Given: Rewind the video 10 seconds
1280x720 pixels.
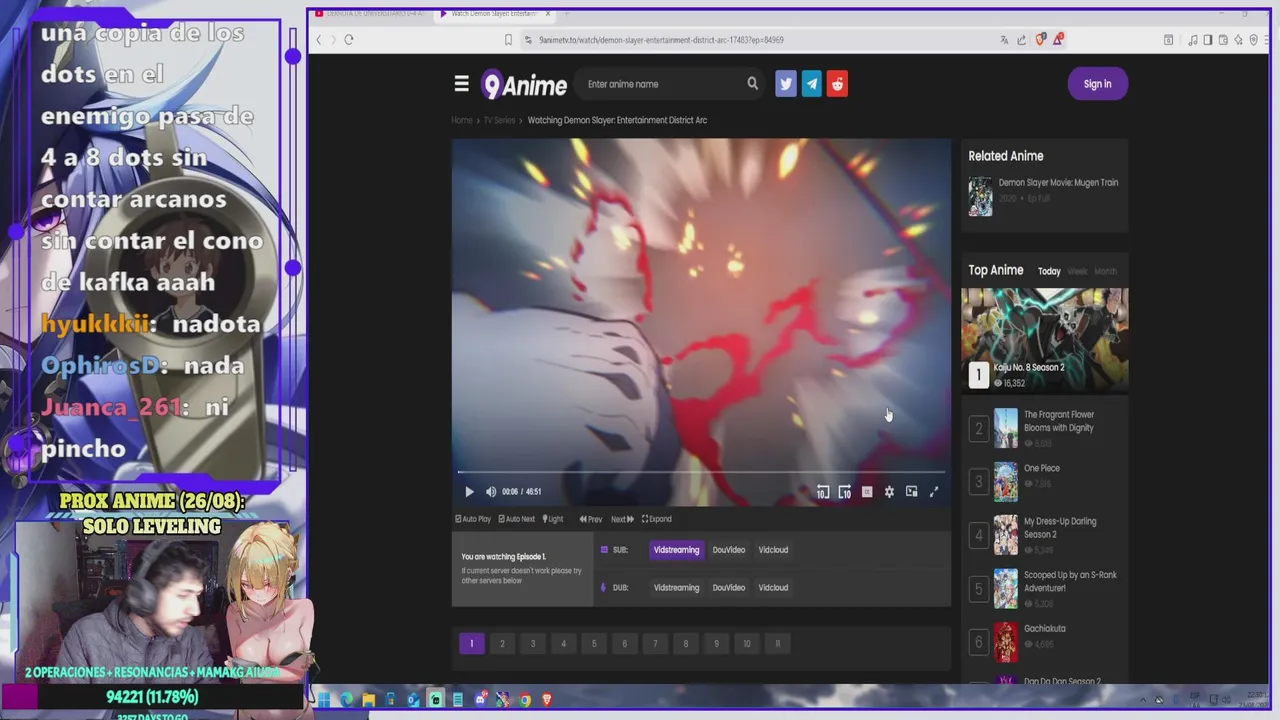Looking at the screenshot, I should (x=823, y=492).
